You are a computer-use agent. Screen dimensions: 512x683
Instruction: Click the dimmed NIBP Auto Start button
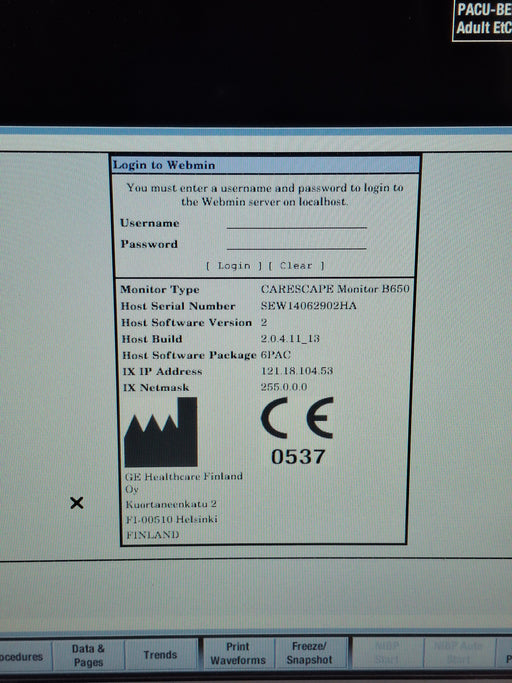point(459,652)
